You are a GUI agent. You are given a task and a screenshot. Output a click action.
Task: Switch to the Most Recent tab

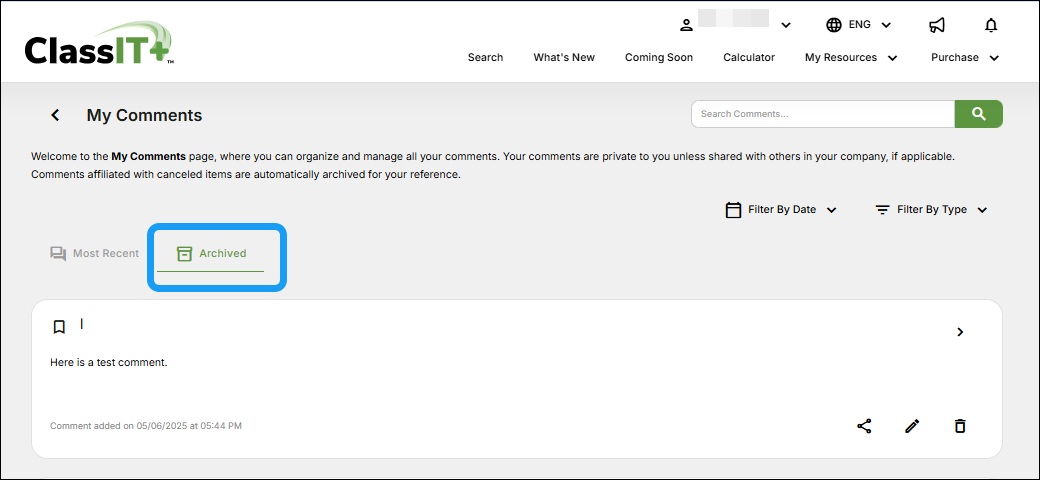[95, 254]
